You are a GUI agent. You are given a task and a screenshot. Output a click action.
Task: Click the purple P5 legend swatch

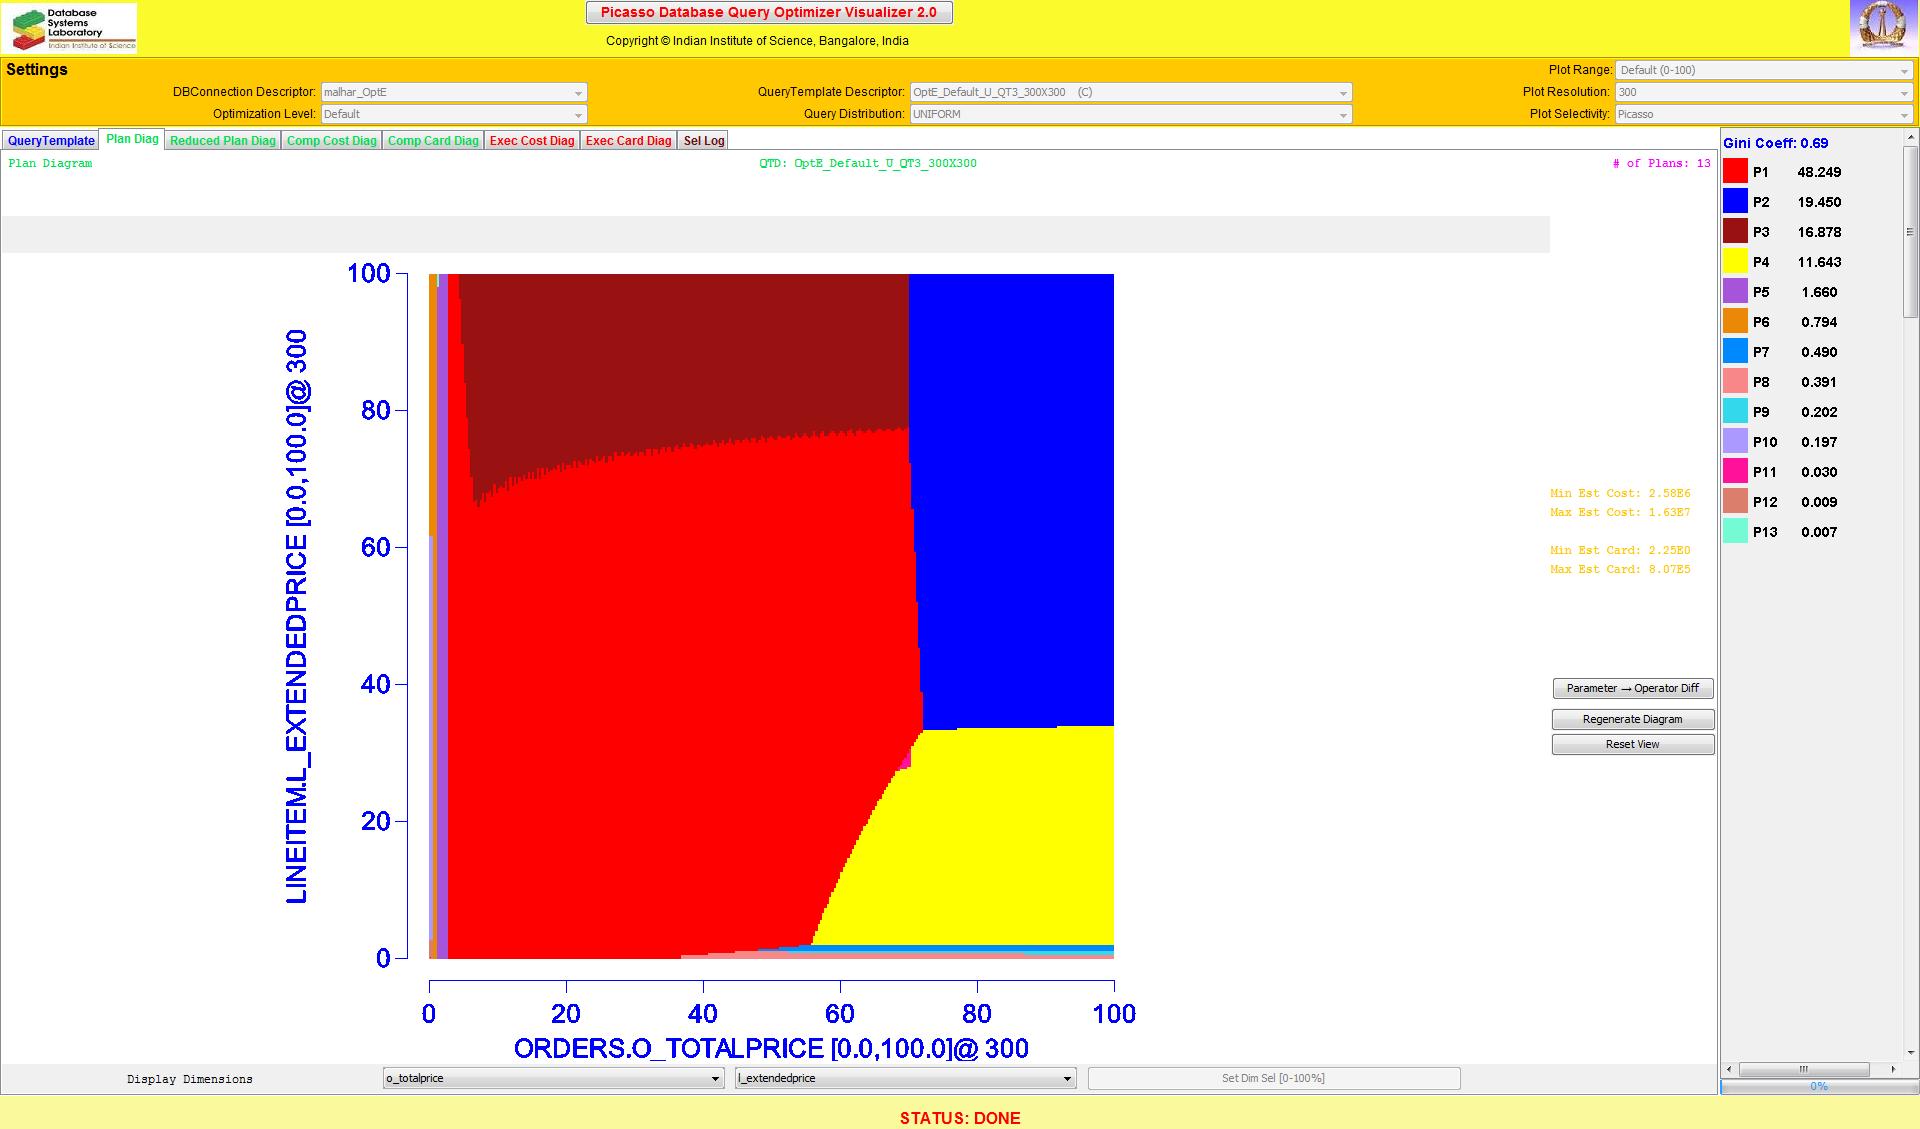pos(1735,292)
